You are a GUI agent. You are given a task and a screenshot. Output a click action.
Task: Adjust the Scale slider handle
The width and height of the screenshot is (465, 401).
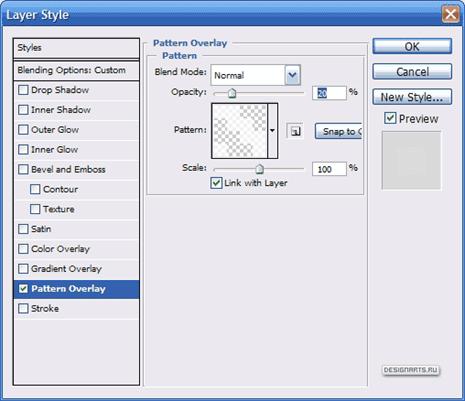click(x=259, y=169)
